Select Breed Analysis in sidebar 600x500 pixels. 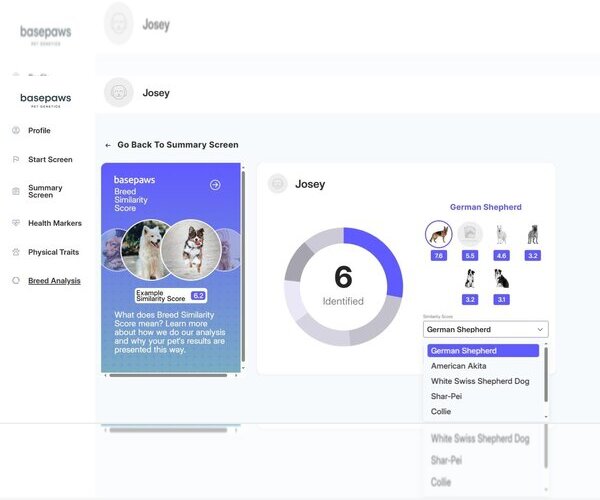tap(54, 281)
